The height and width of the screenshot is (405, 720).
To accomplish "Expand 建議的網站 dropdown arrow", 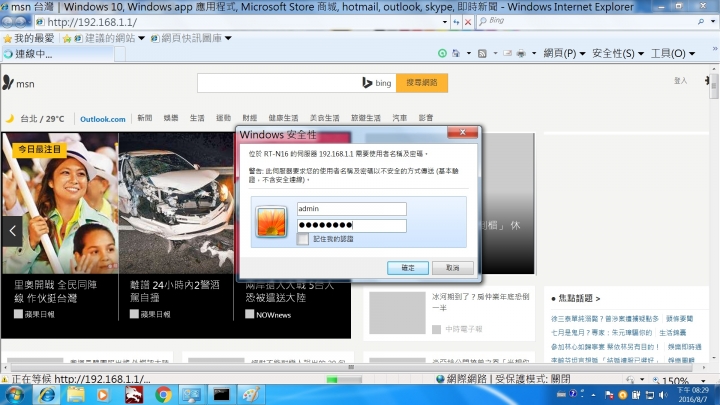I will point(141,38).
